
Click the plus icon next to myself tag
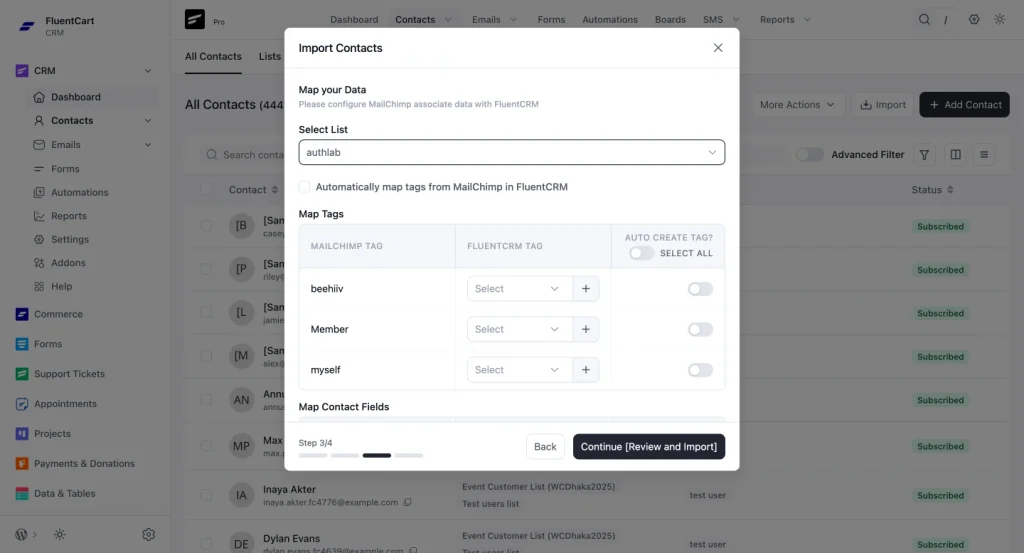click(x=586, y=370)
